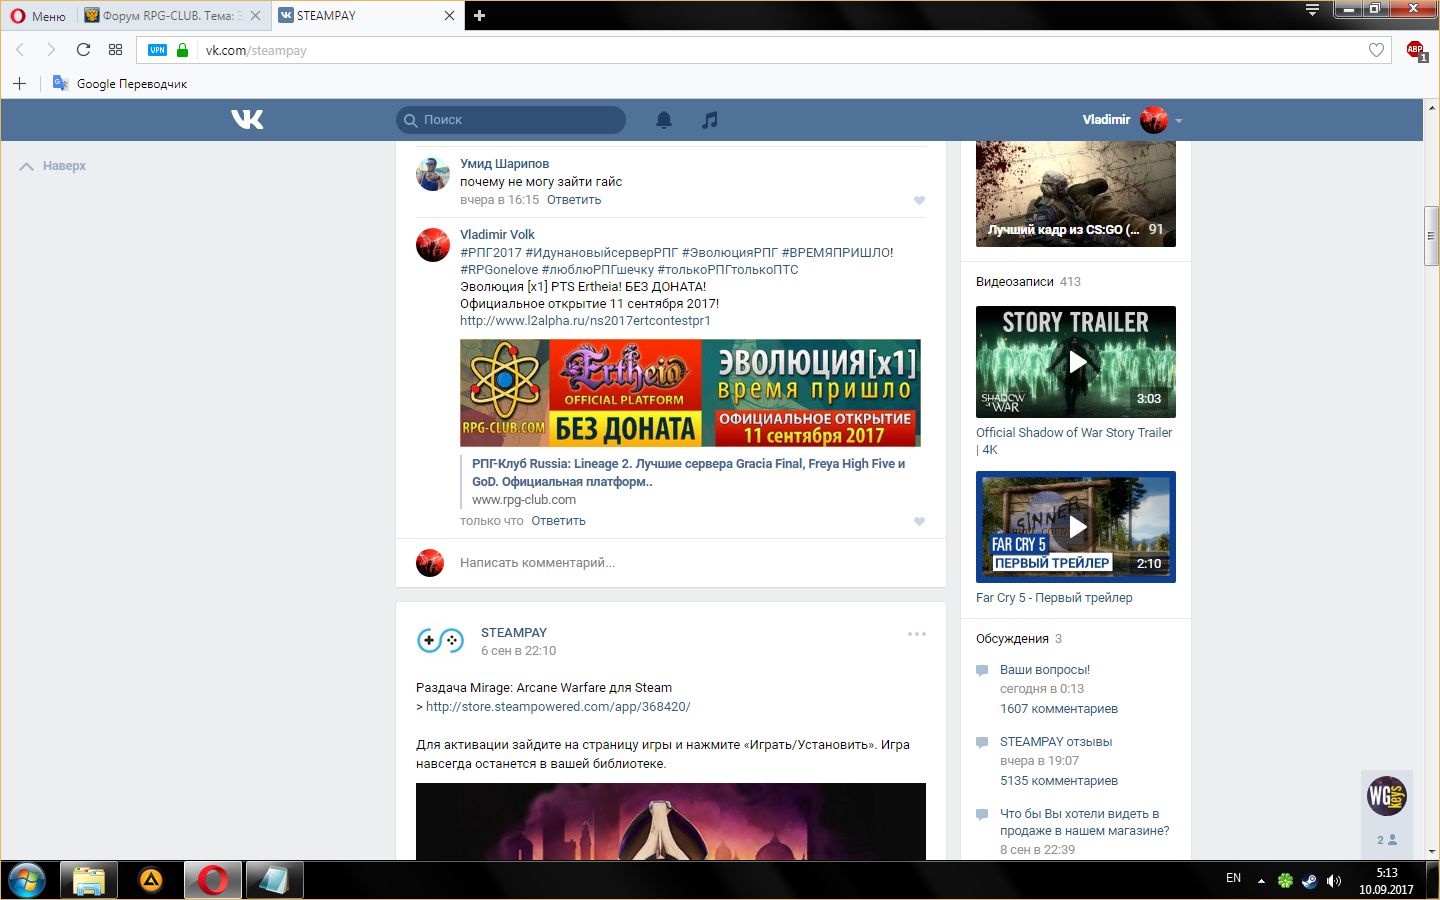The image size is (1440, 900).
Task: Open the Vladimir account menu arrow
Action: (x=1179, y=120)
